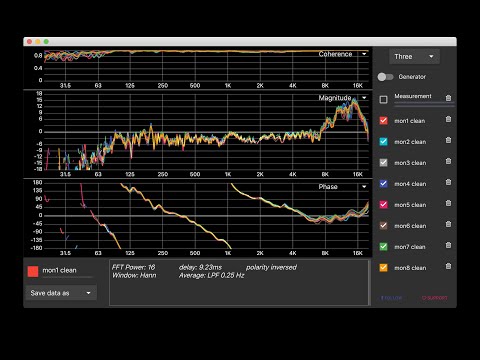
Task: Delete the mon4 clean measurement
Action: click(x=448, y=182)
